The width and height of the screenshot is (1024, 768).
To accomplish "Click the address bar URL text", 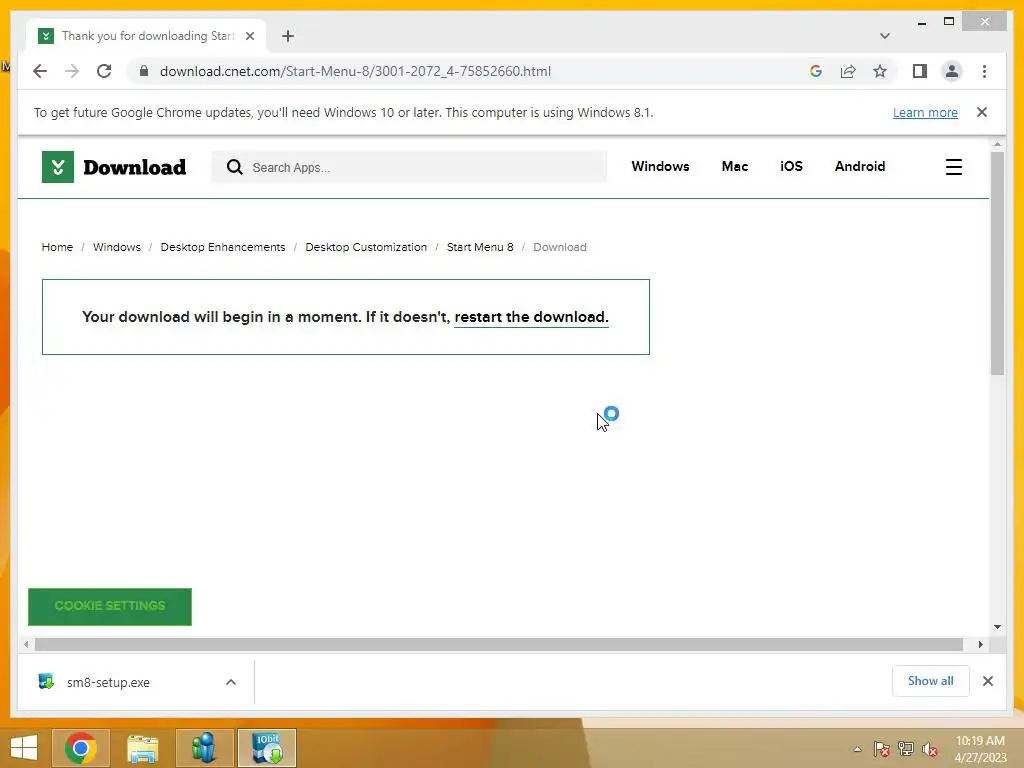I will [355, 71].
